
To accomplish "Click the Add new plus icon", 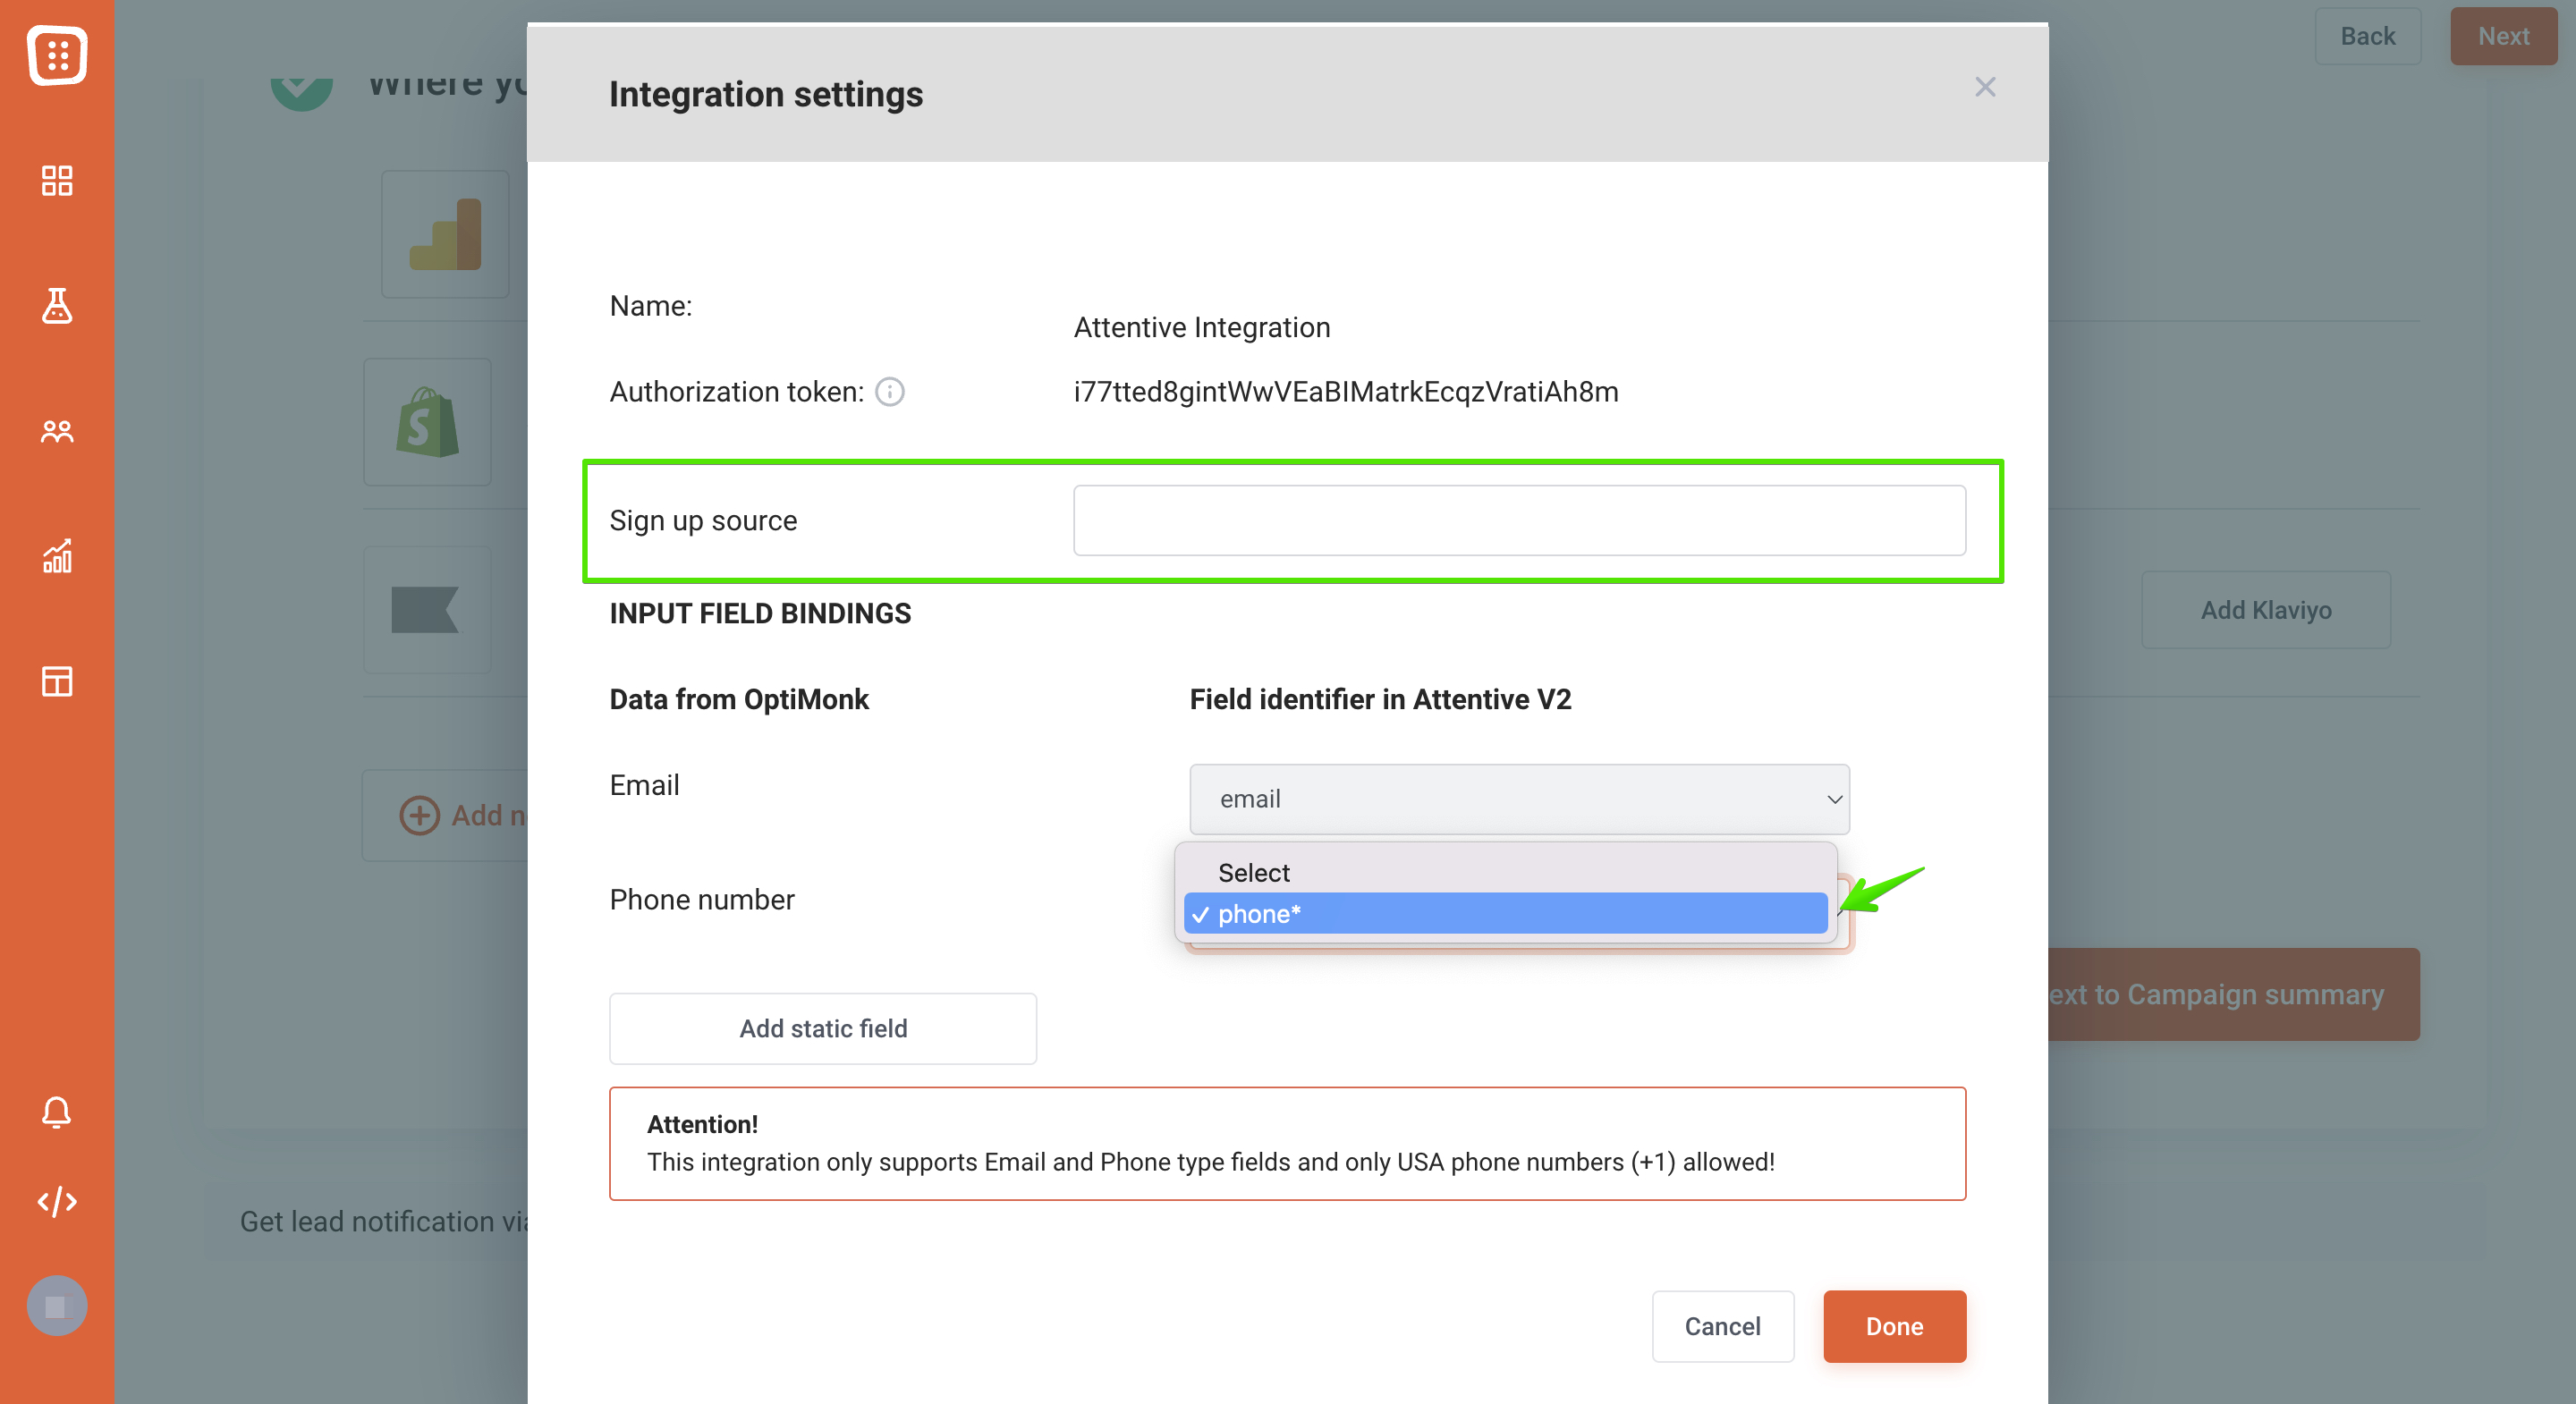I will pos(419,815).
